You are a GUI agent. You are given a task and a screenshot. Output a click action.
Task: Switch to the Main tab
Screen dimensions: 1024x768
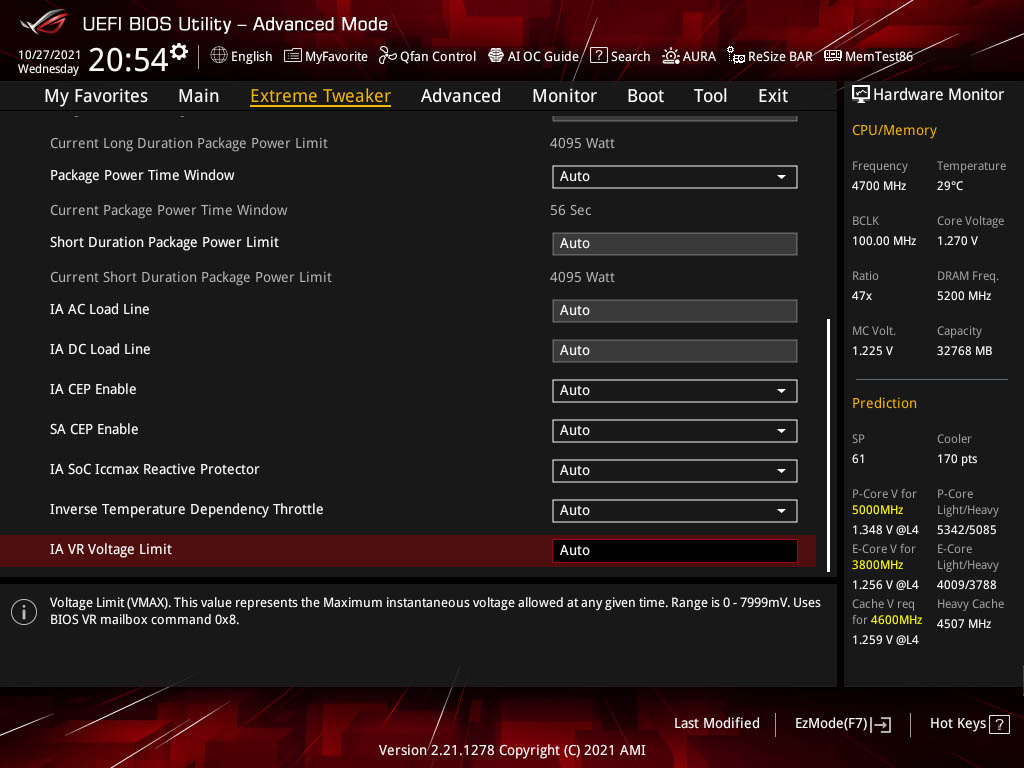click(199, 96)
